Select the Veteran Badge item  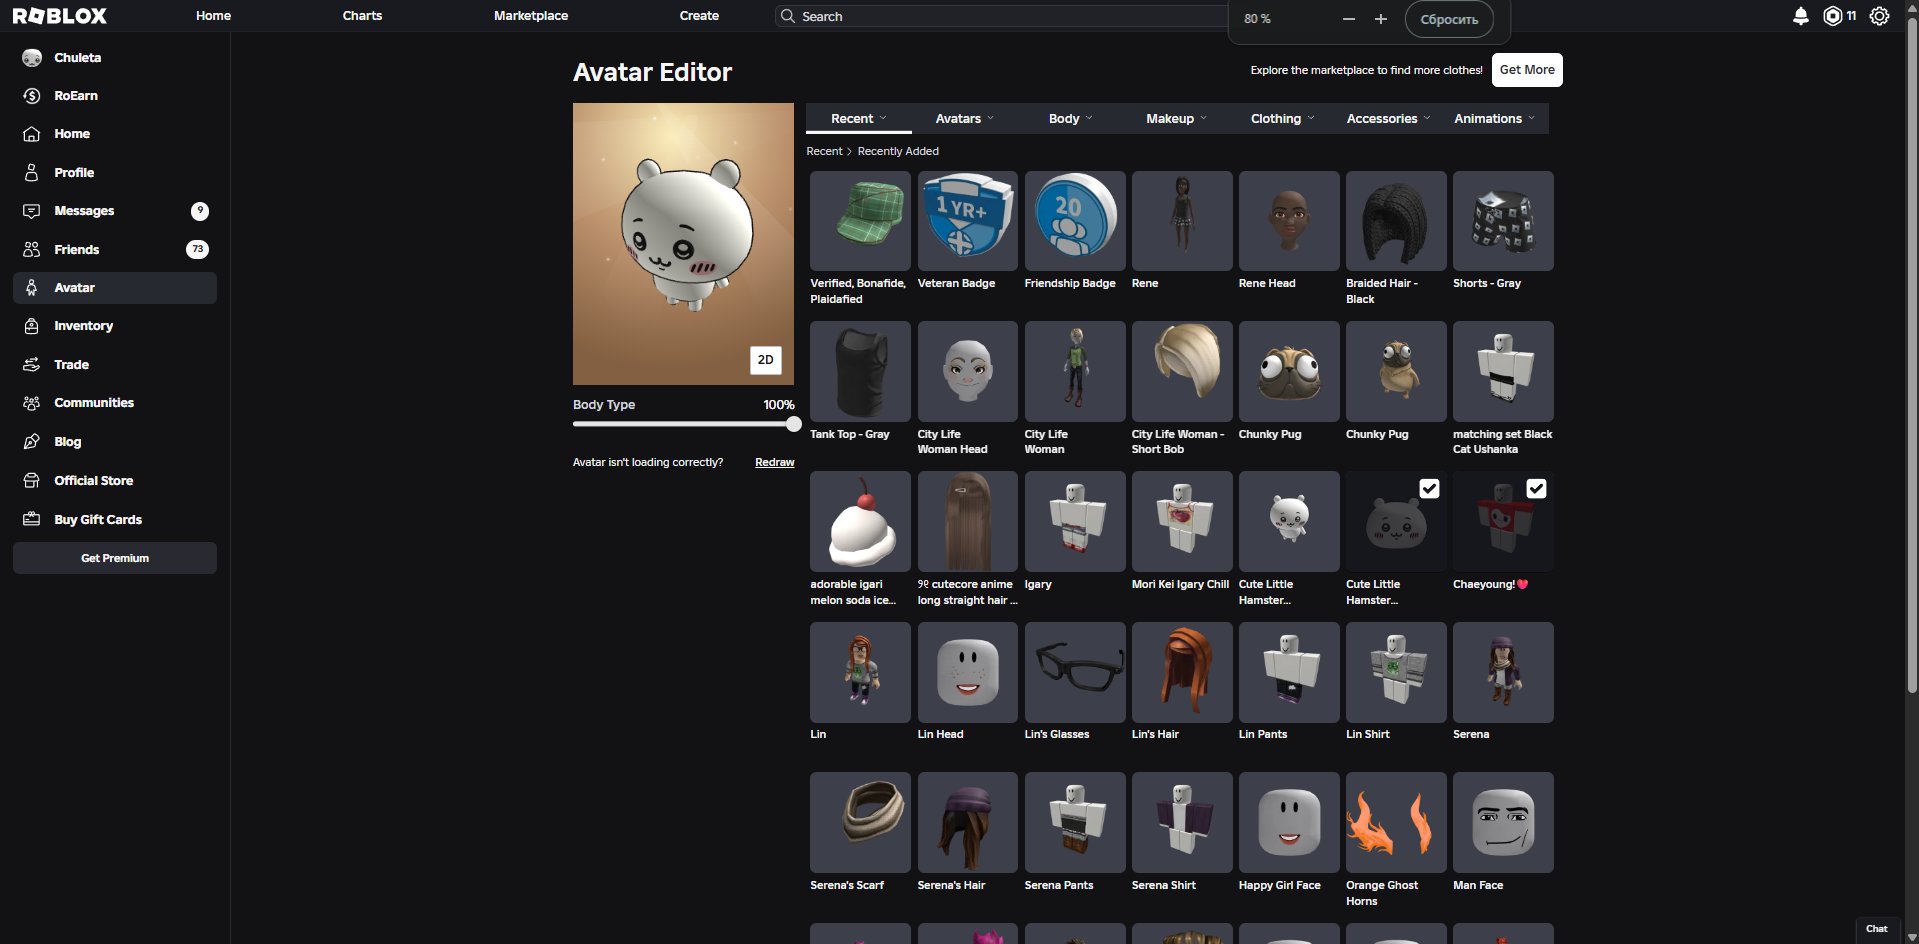click(x=967, y=221)
